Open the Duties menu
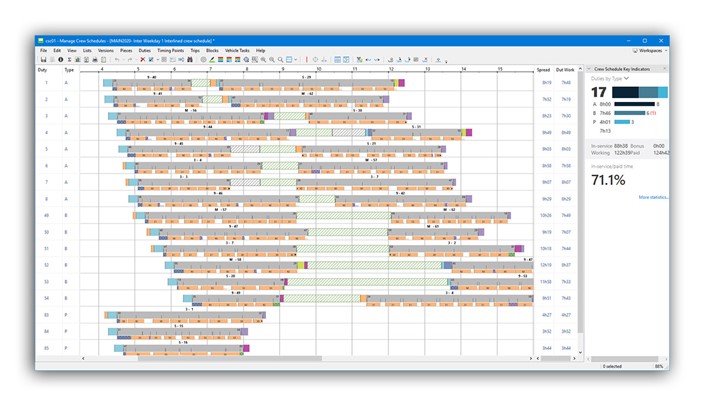Viewport: 705px width, 406px height. (x=145, y=50)
